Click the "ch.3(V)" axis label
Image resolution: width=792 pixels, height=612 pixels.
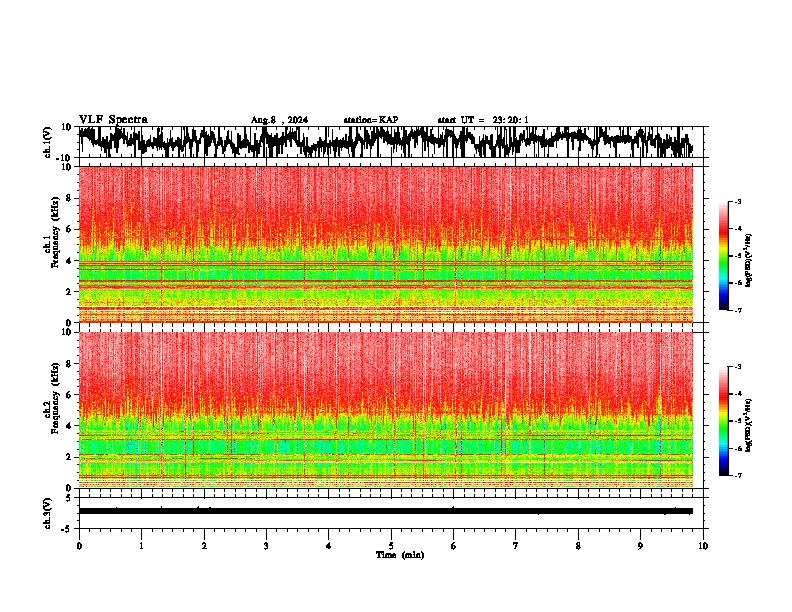(48, 513)
